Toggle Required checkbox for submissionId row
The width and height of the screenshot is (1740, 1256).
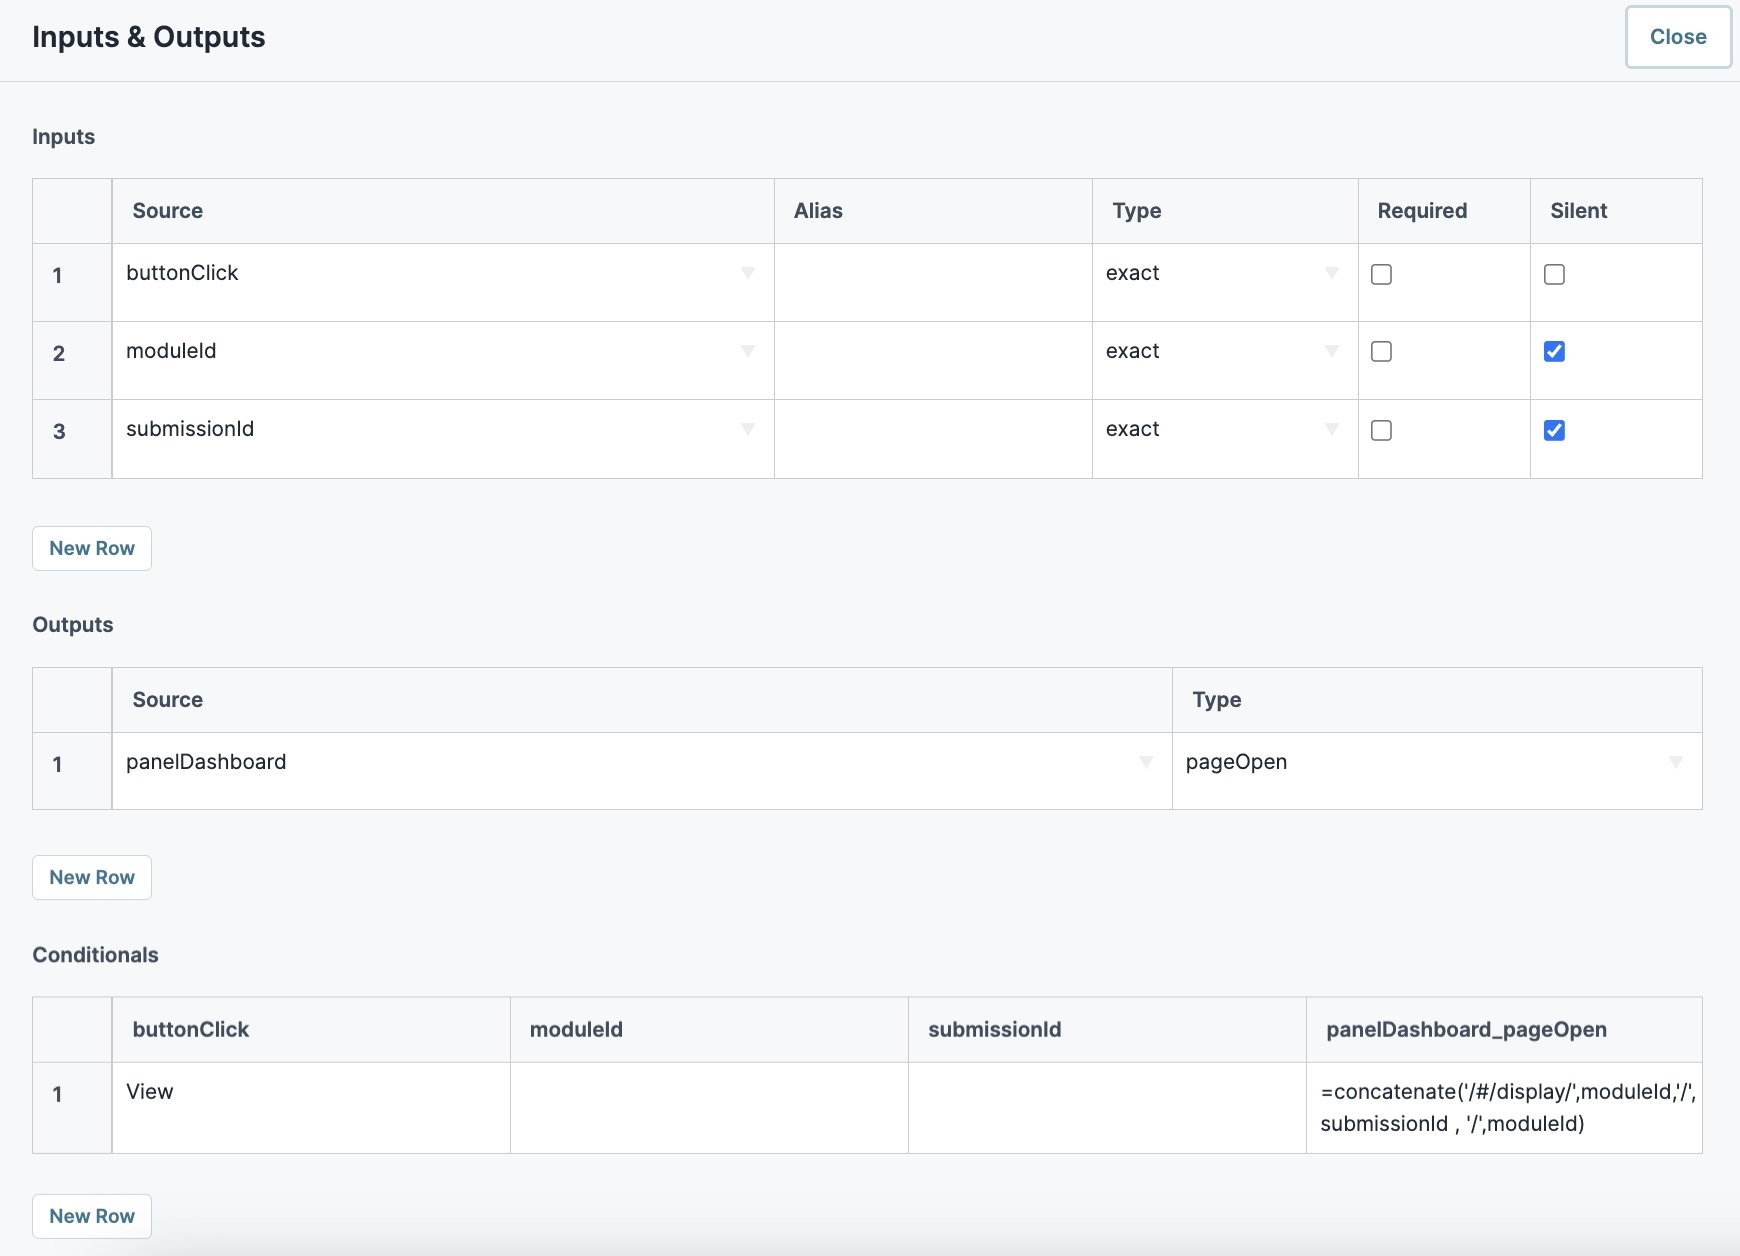pyautogui.click(x=1381, y=430)
